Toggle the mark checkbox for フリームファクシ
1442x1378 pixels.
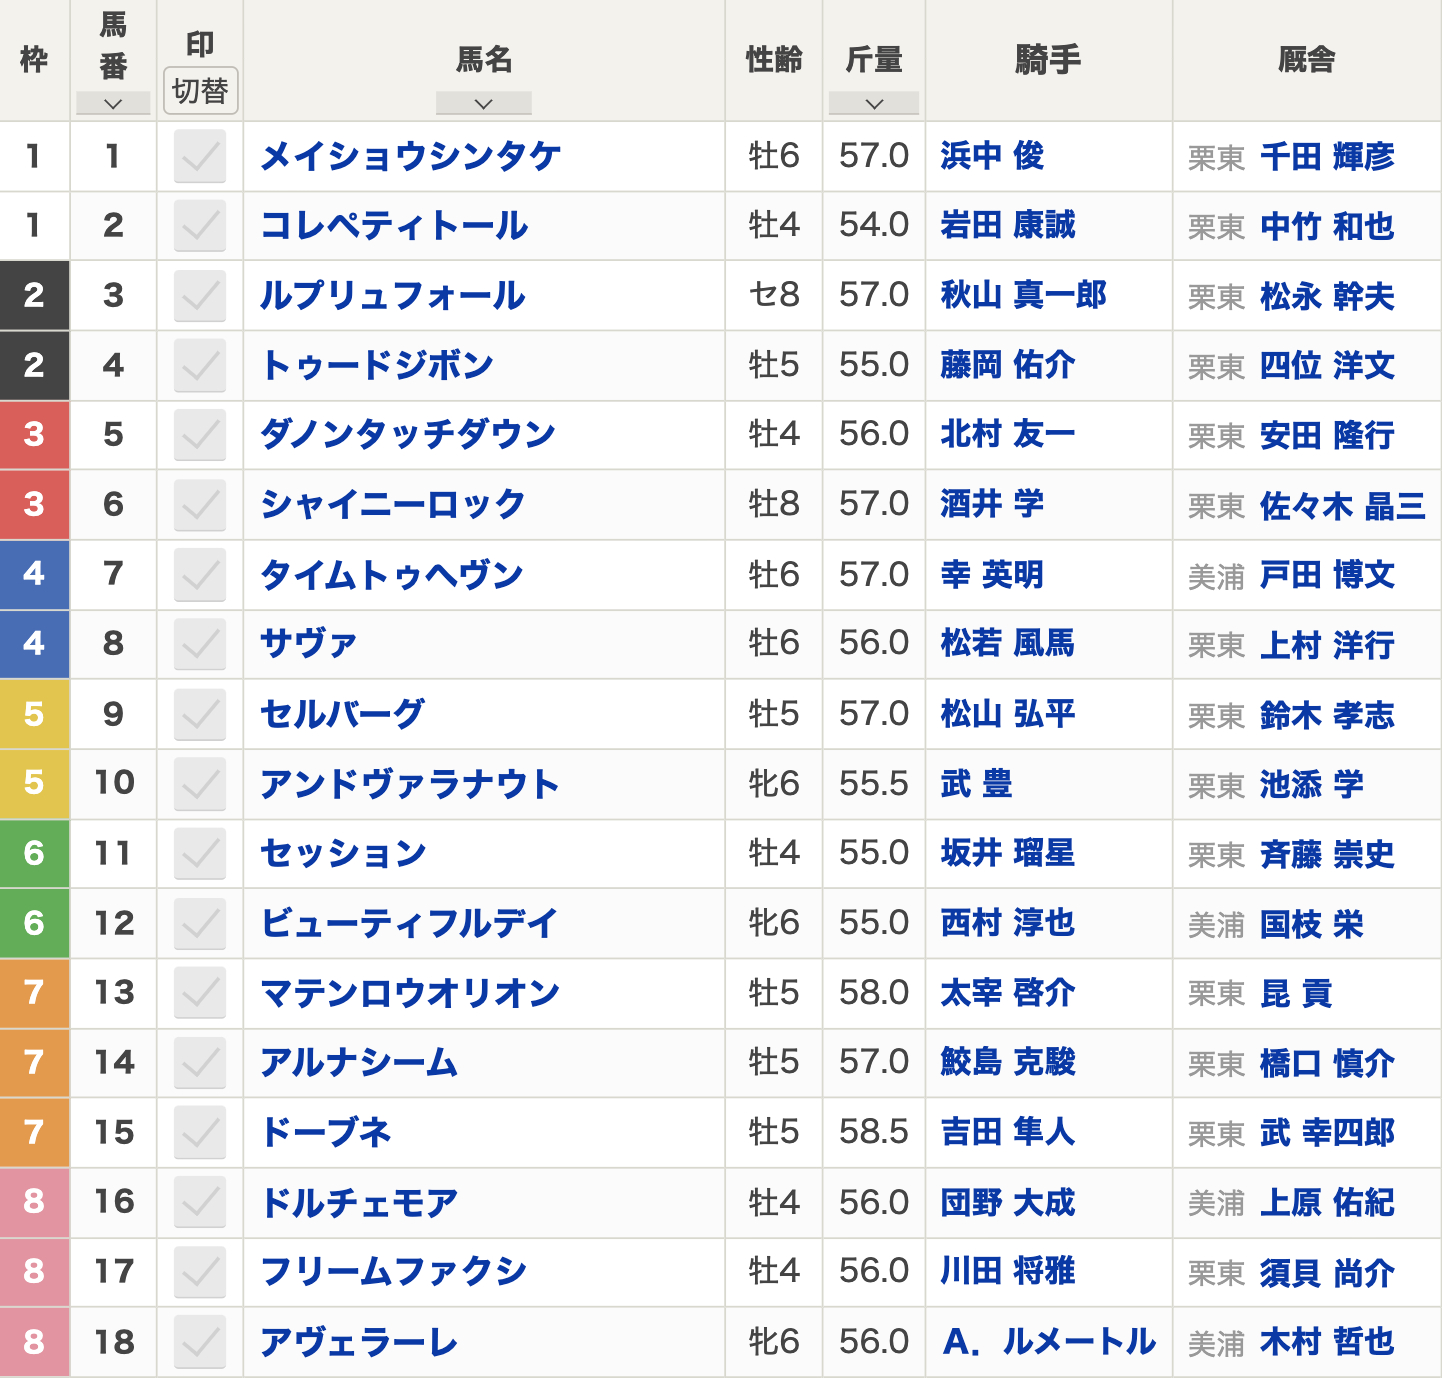tap(200, 1271)
